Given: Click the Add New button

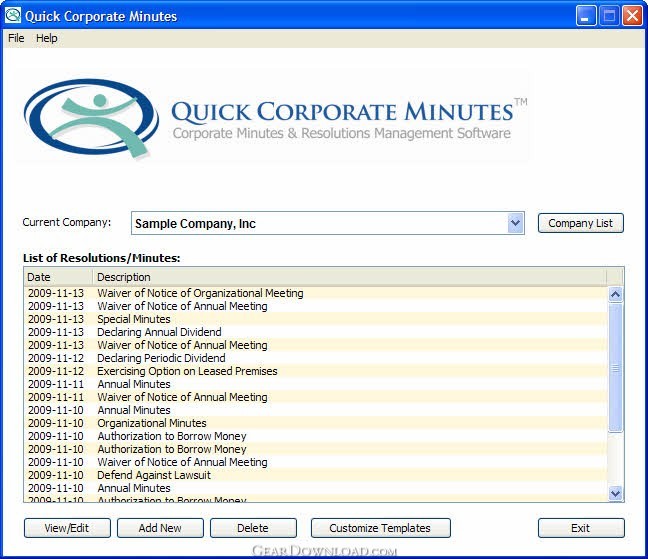Looking at the screenshot, I should point(160,528).
